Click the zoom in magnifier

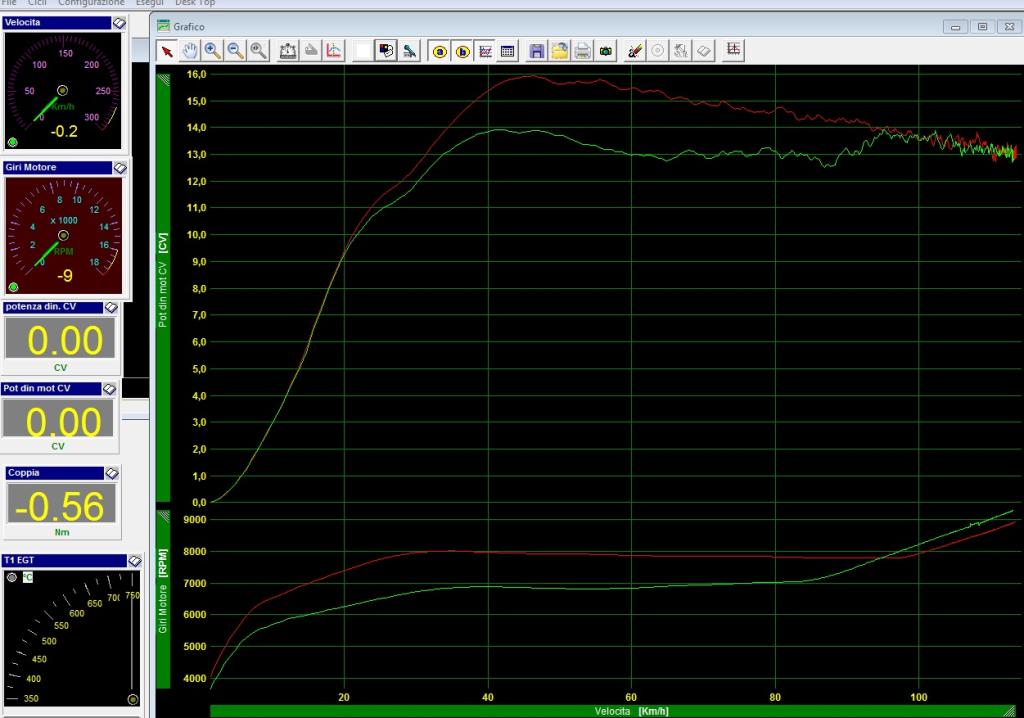click(212, 51)
